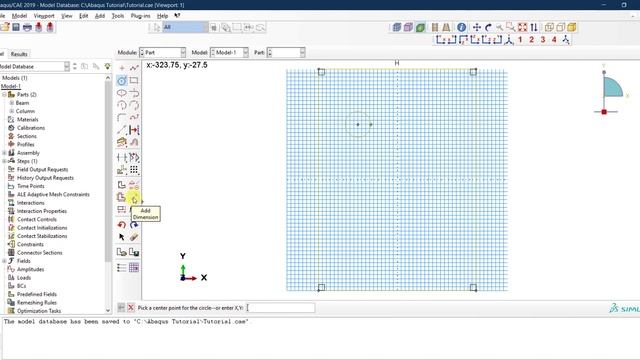Select the Pan View tool
This screenshot has height=360, width=640.
tap(476, 27)
